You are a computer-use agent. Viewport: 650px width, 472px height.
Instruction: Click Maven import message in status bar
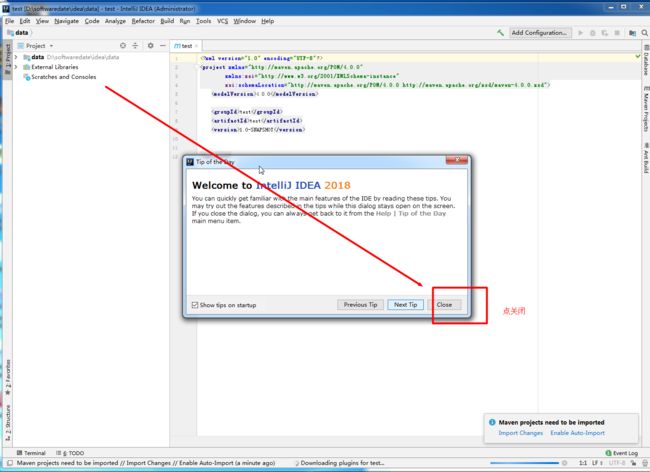pyautogui.click(x=146, y=463)
